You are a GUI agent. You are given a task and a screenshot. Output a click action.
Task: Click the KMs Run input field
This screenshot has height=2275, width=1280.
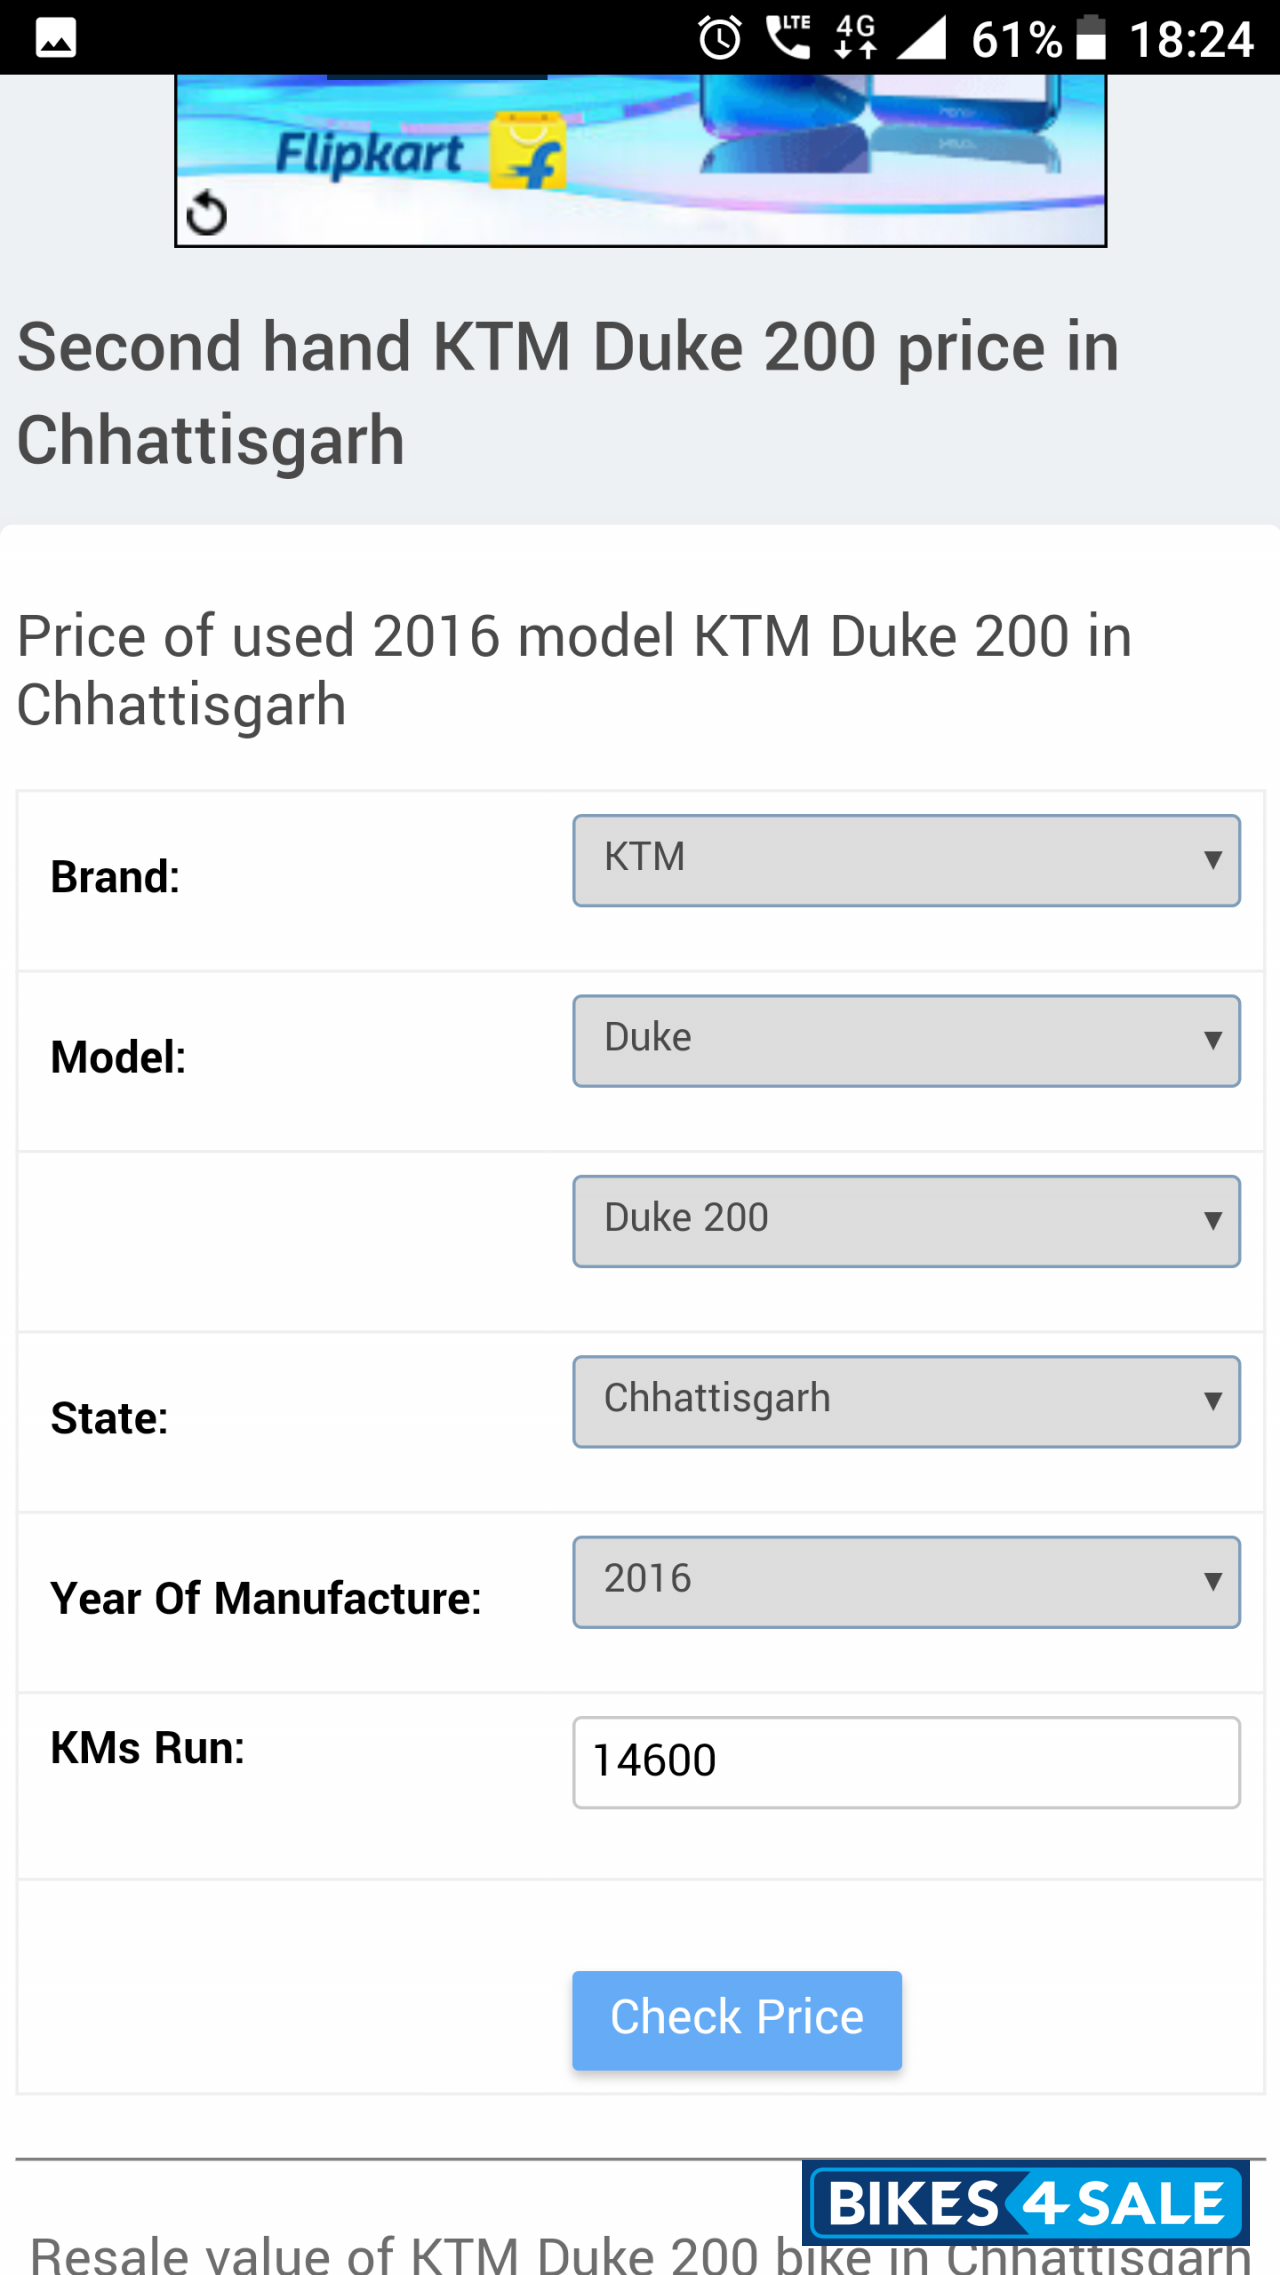point(906,1762)
